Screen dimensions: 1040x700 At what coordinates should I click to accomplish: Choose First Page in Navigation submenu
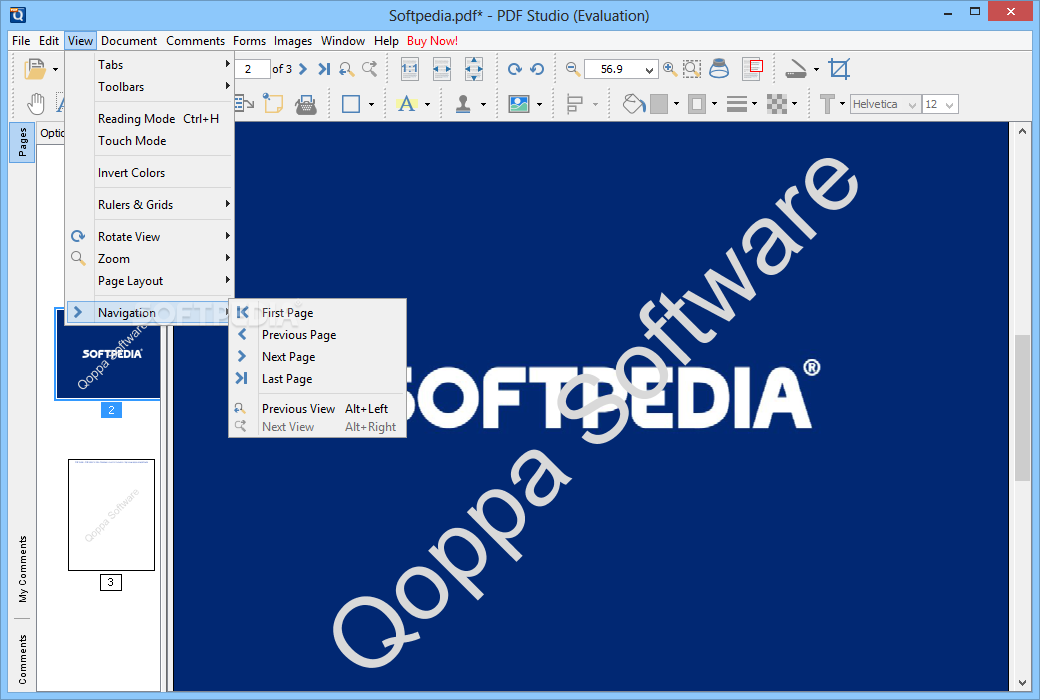[317, 313]
